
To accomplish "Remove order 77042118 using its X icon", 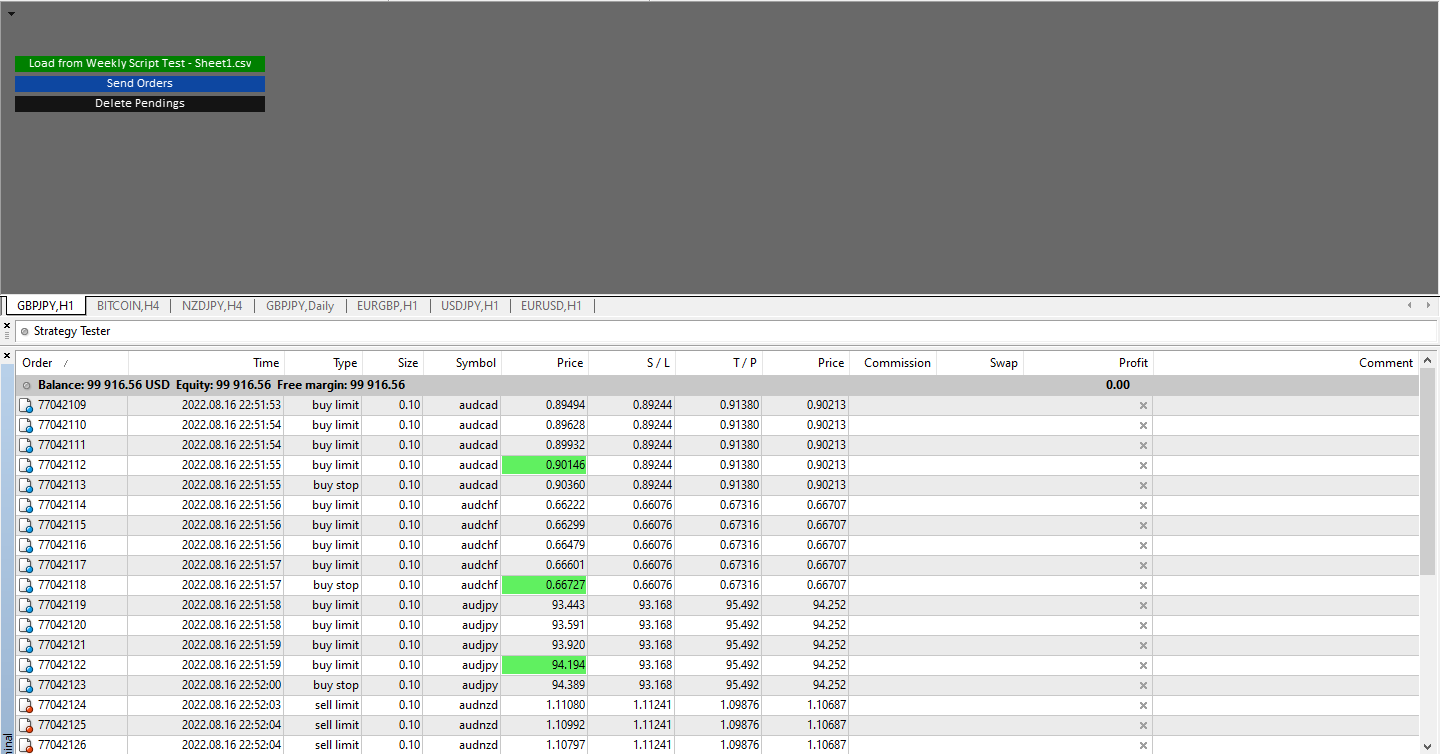I will coord(1143,585).
